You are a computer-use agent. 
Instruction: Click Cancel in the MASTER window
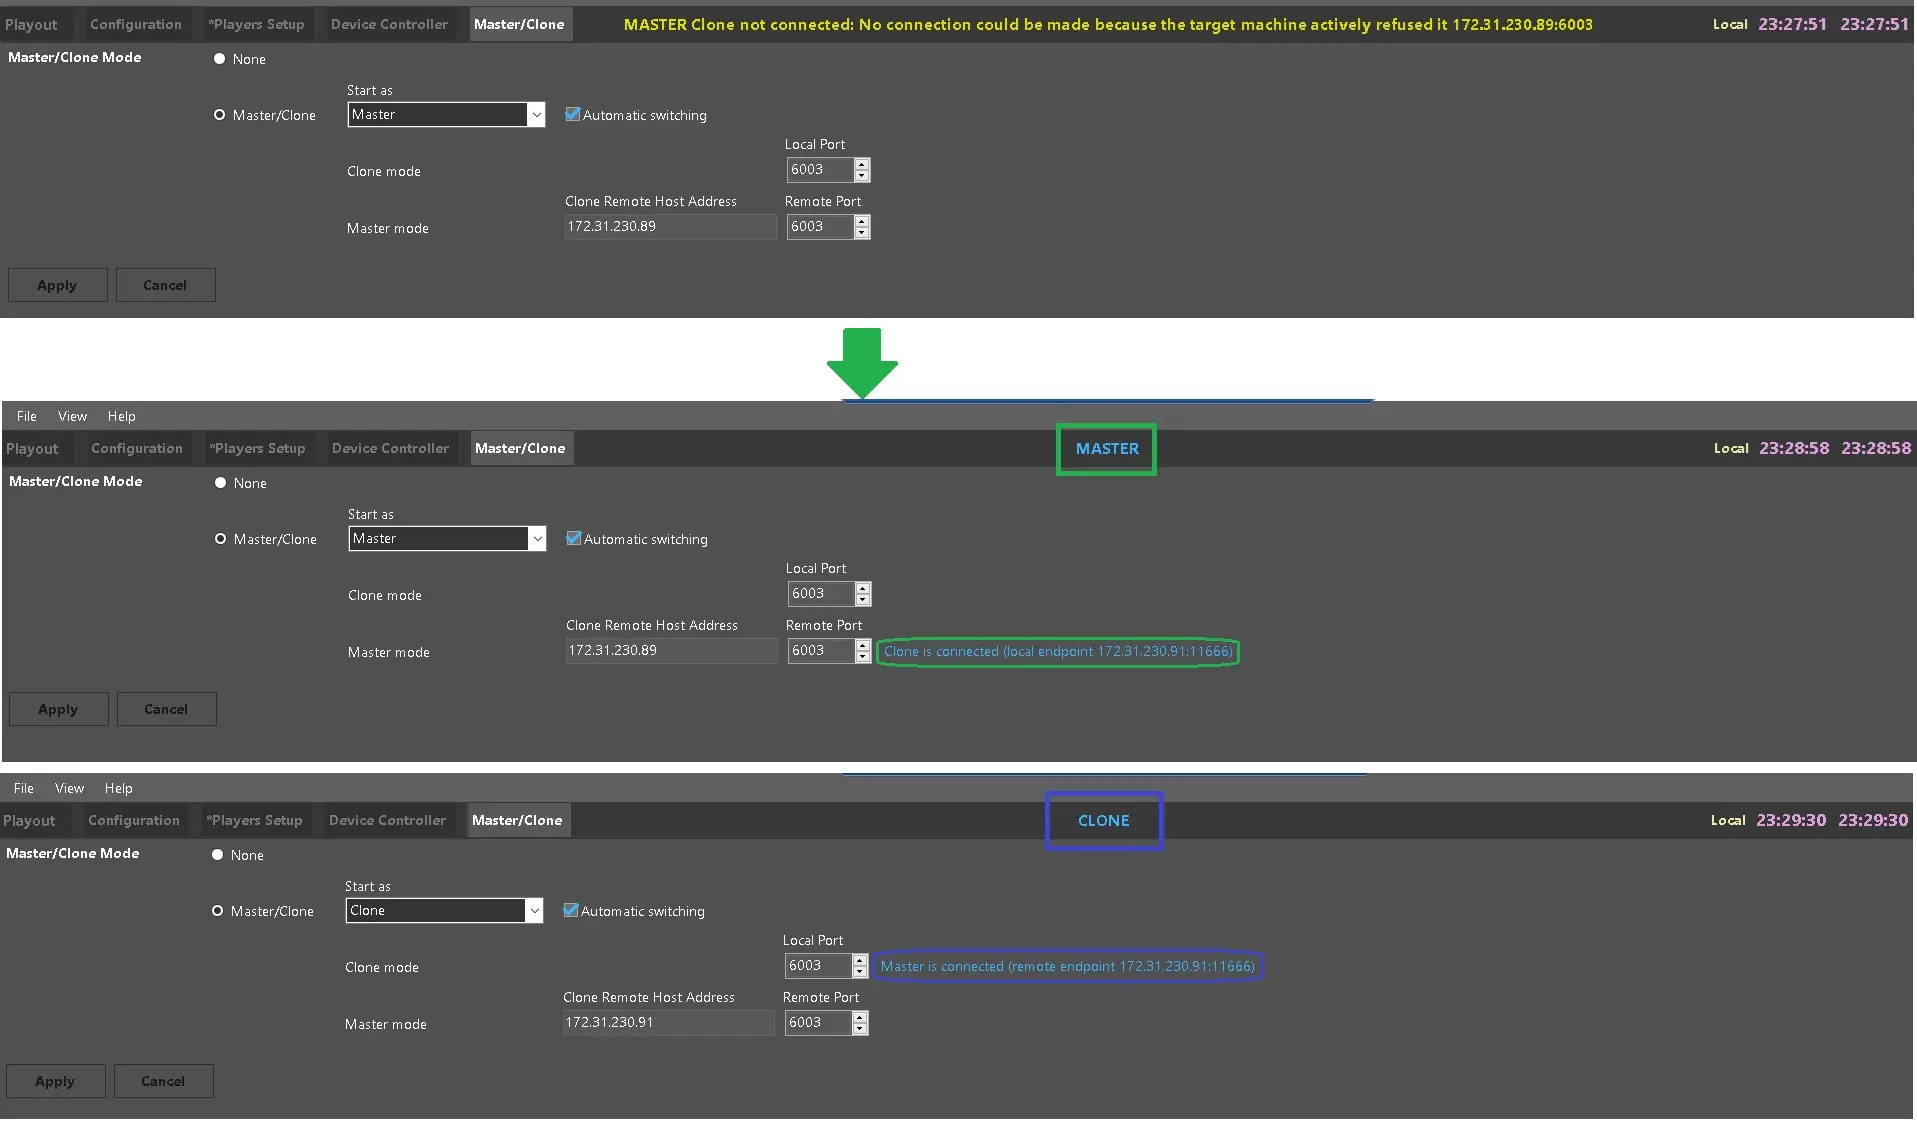tap(166, 710)
